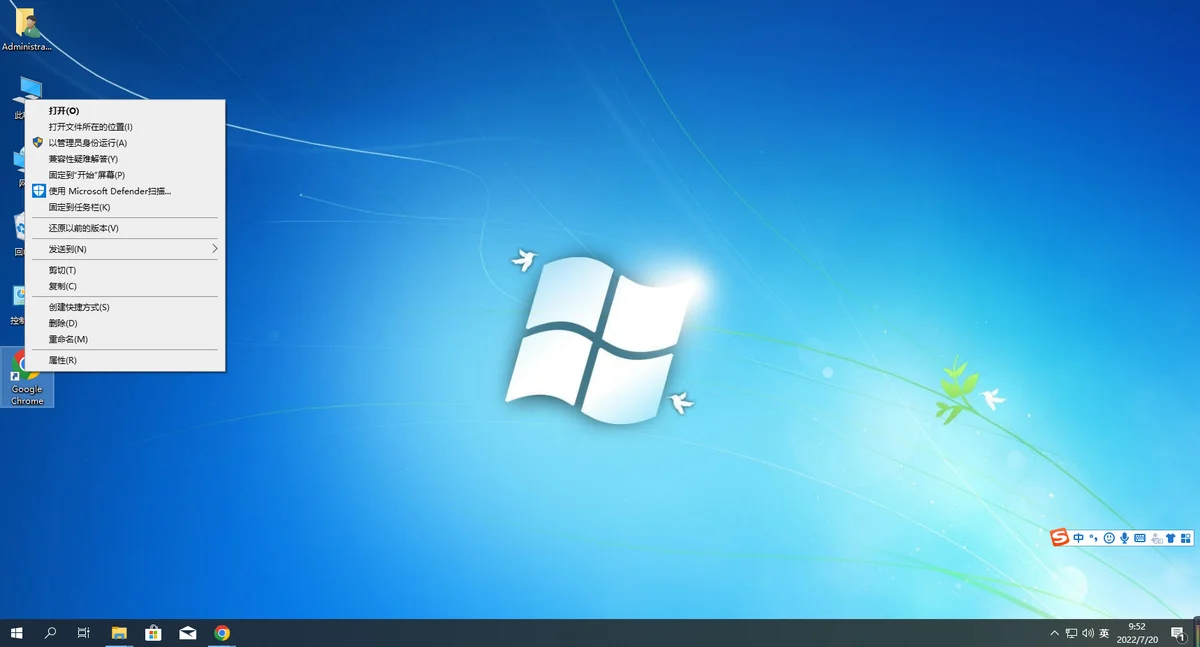Screen dimensions: 1200x647
Task: Open File Explorer from the taskbar
Action: click(x=119, y=633)
